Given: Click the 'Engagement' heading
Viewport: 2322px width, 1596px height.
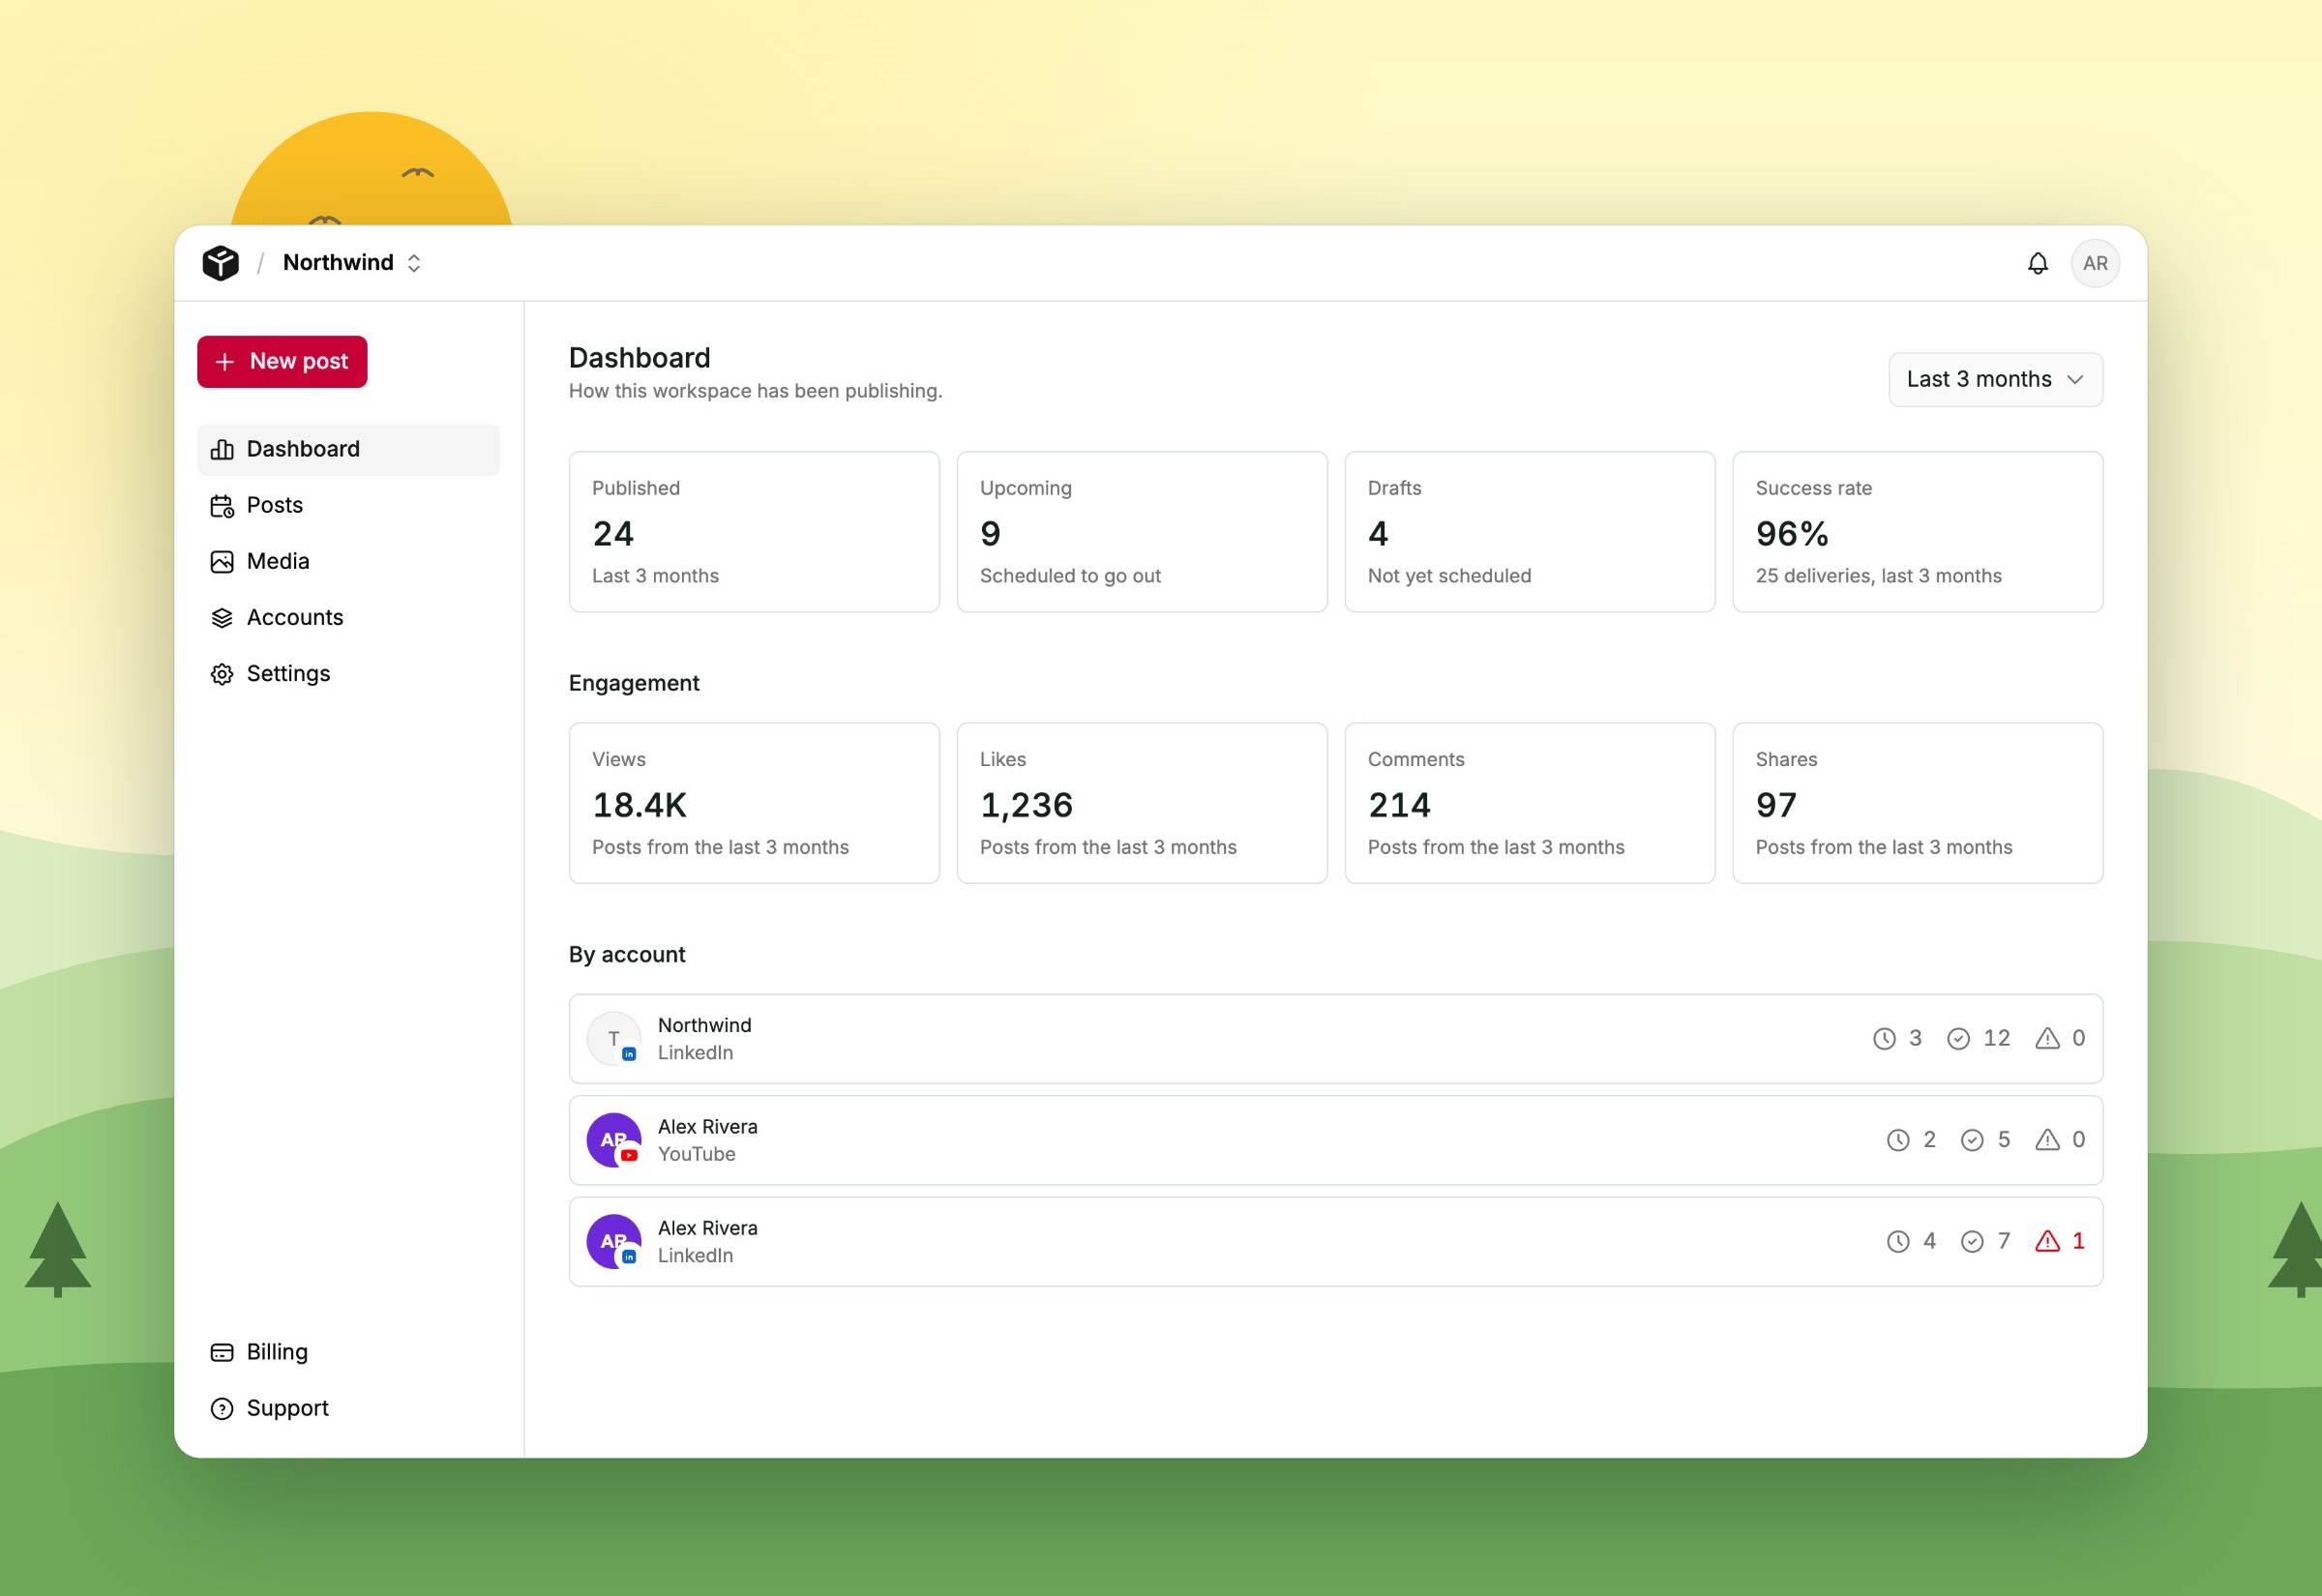Looking at the screenshot, I should click(634, 683).
